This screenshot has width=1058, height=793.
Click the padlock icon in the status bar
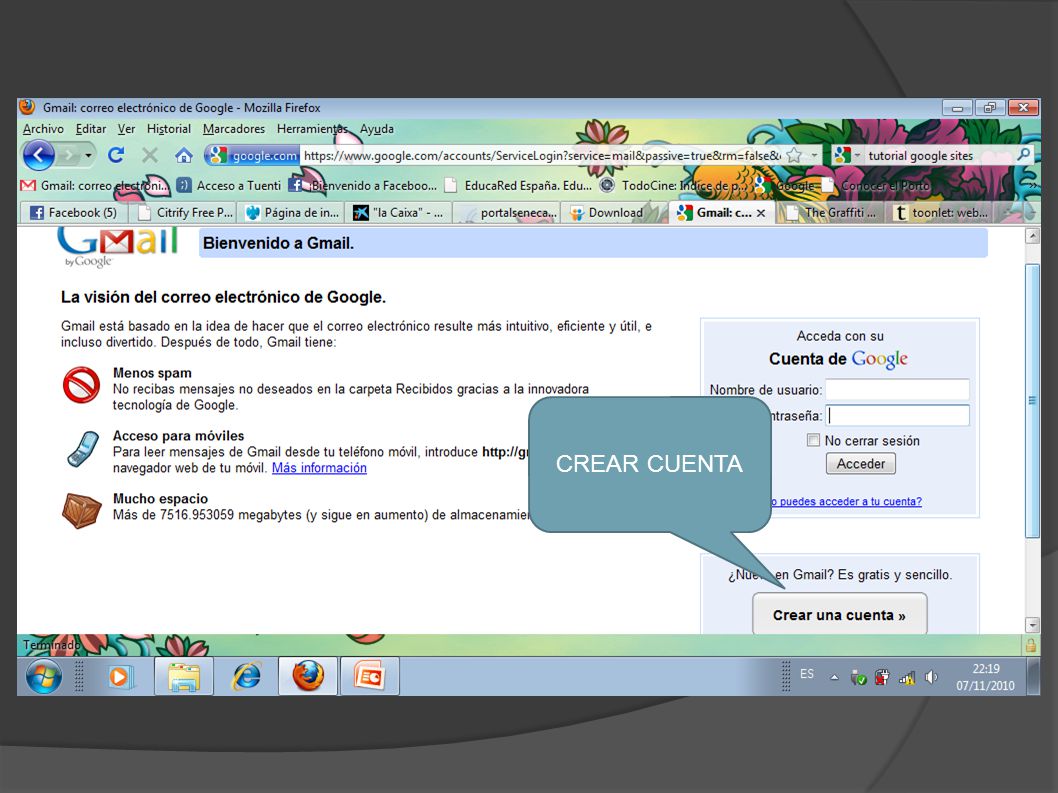tap(1030, 645)
